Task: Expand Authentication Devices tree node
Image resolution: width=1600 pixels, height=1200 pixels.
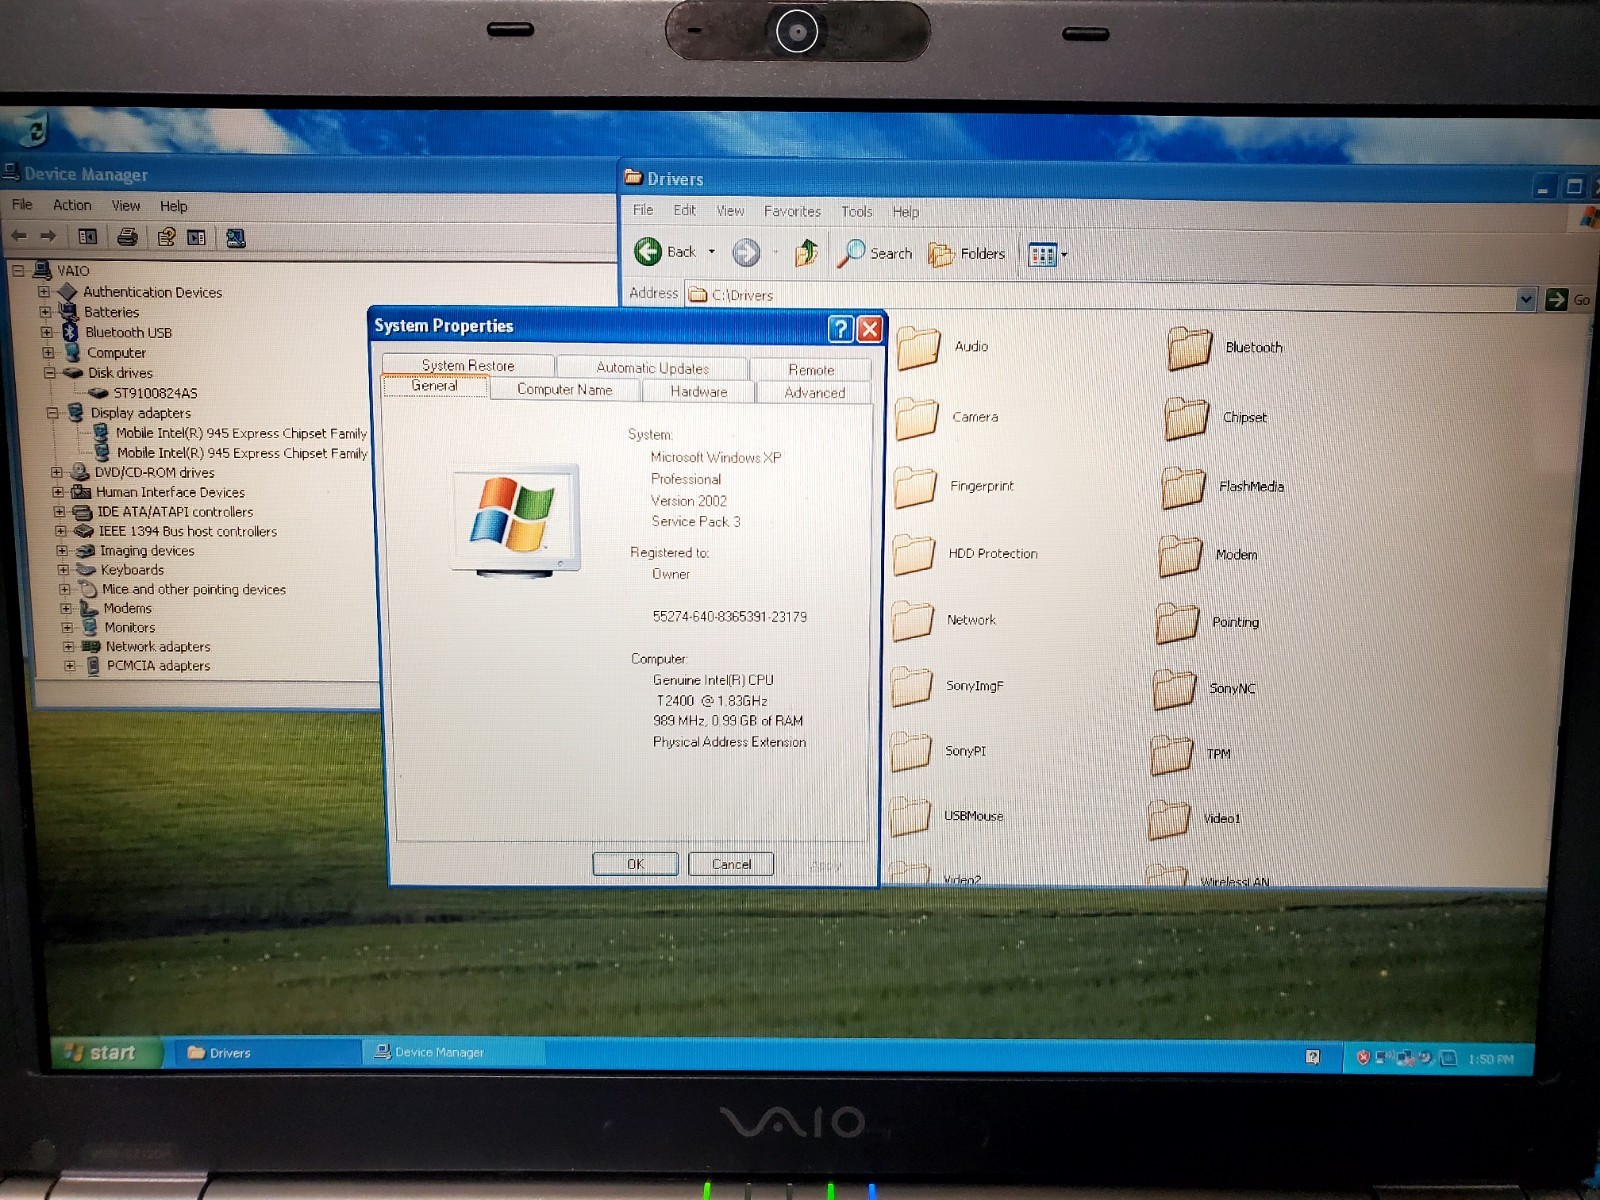Action: tap(44, 292)
